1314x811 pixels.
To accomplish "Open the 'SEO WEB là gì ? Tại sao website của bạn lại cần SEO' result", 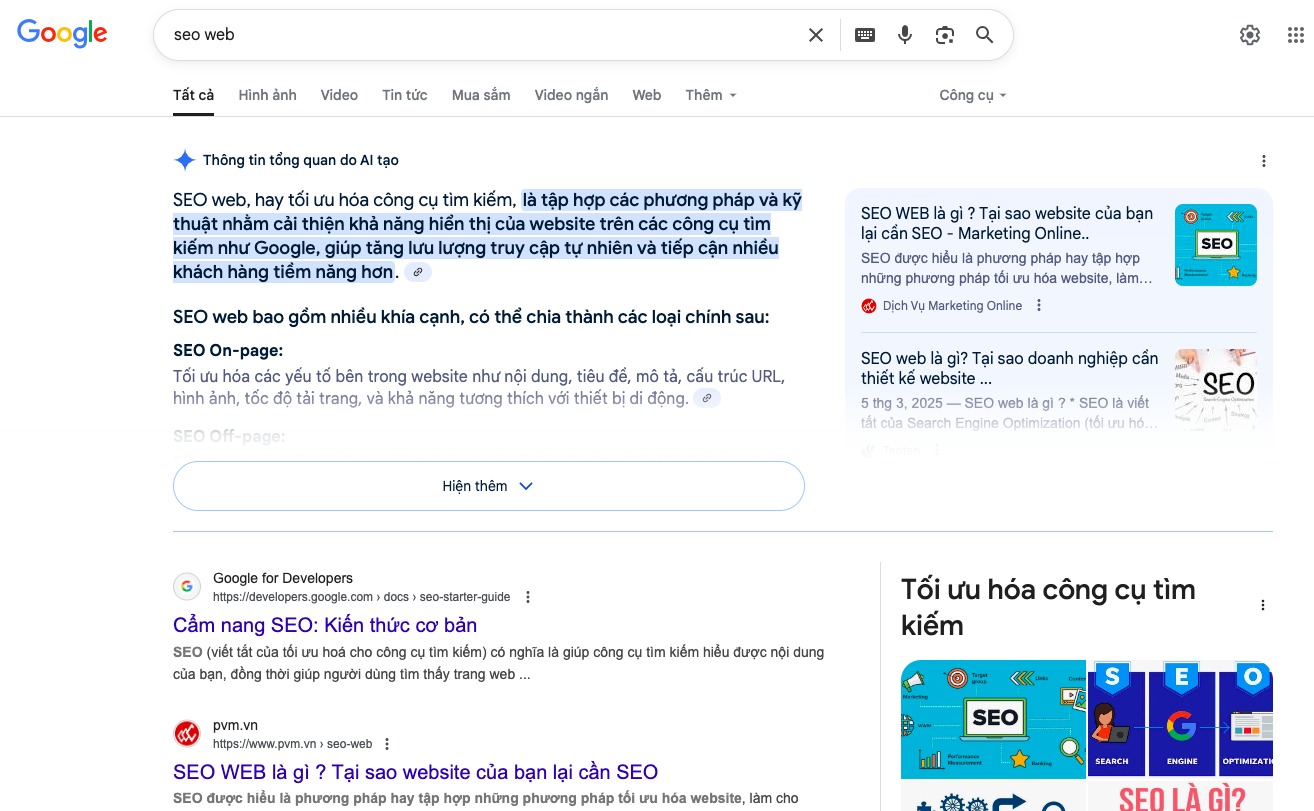I will point(415,772).
